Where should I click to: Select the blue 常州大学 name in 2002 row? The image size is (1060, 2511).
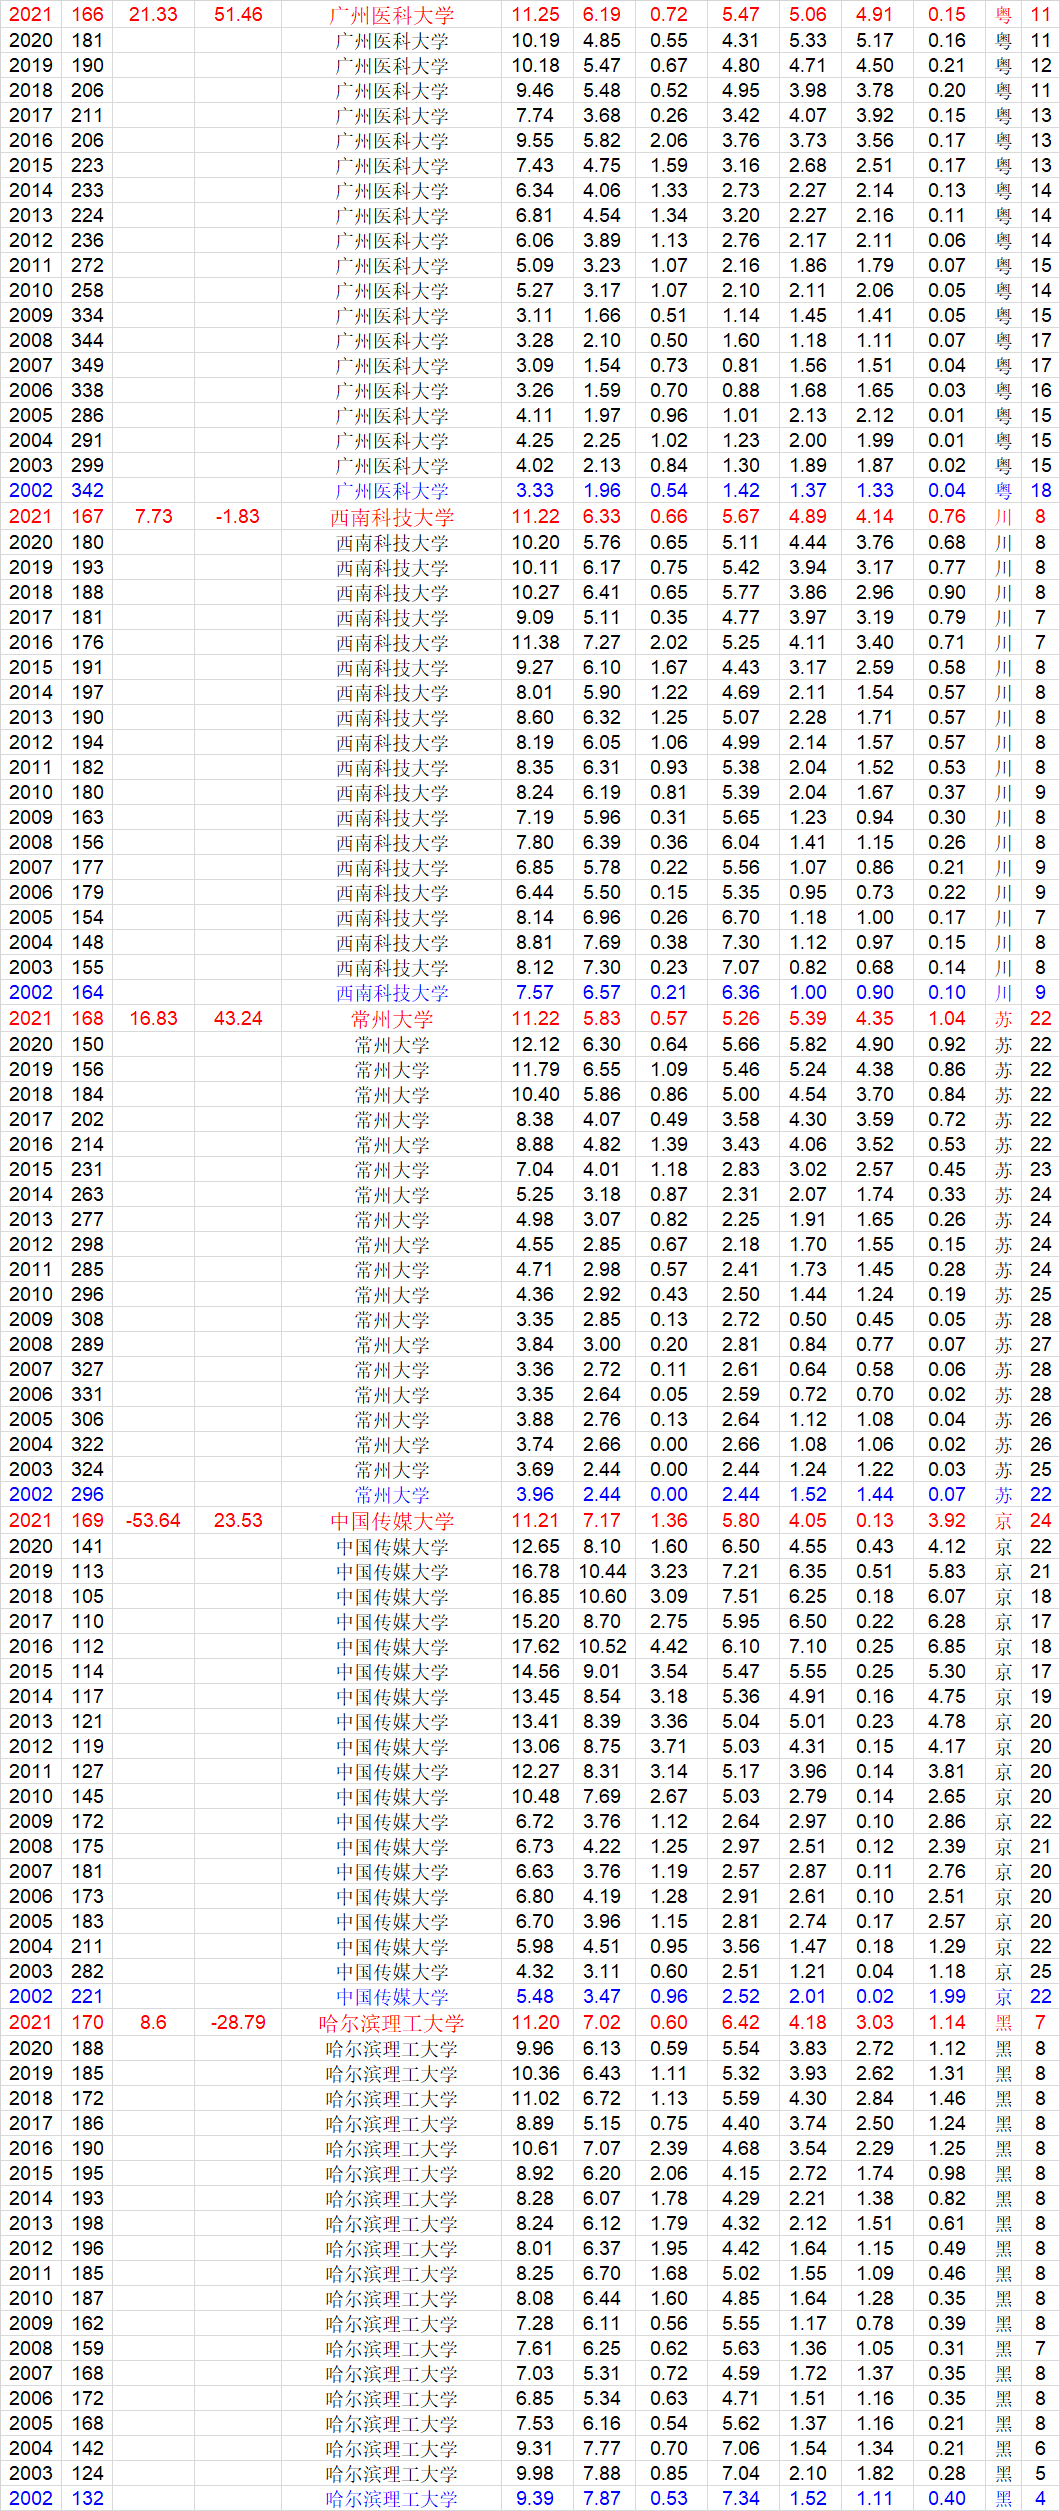click(x=391, y=1494)
